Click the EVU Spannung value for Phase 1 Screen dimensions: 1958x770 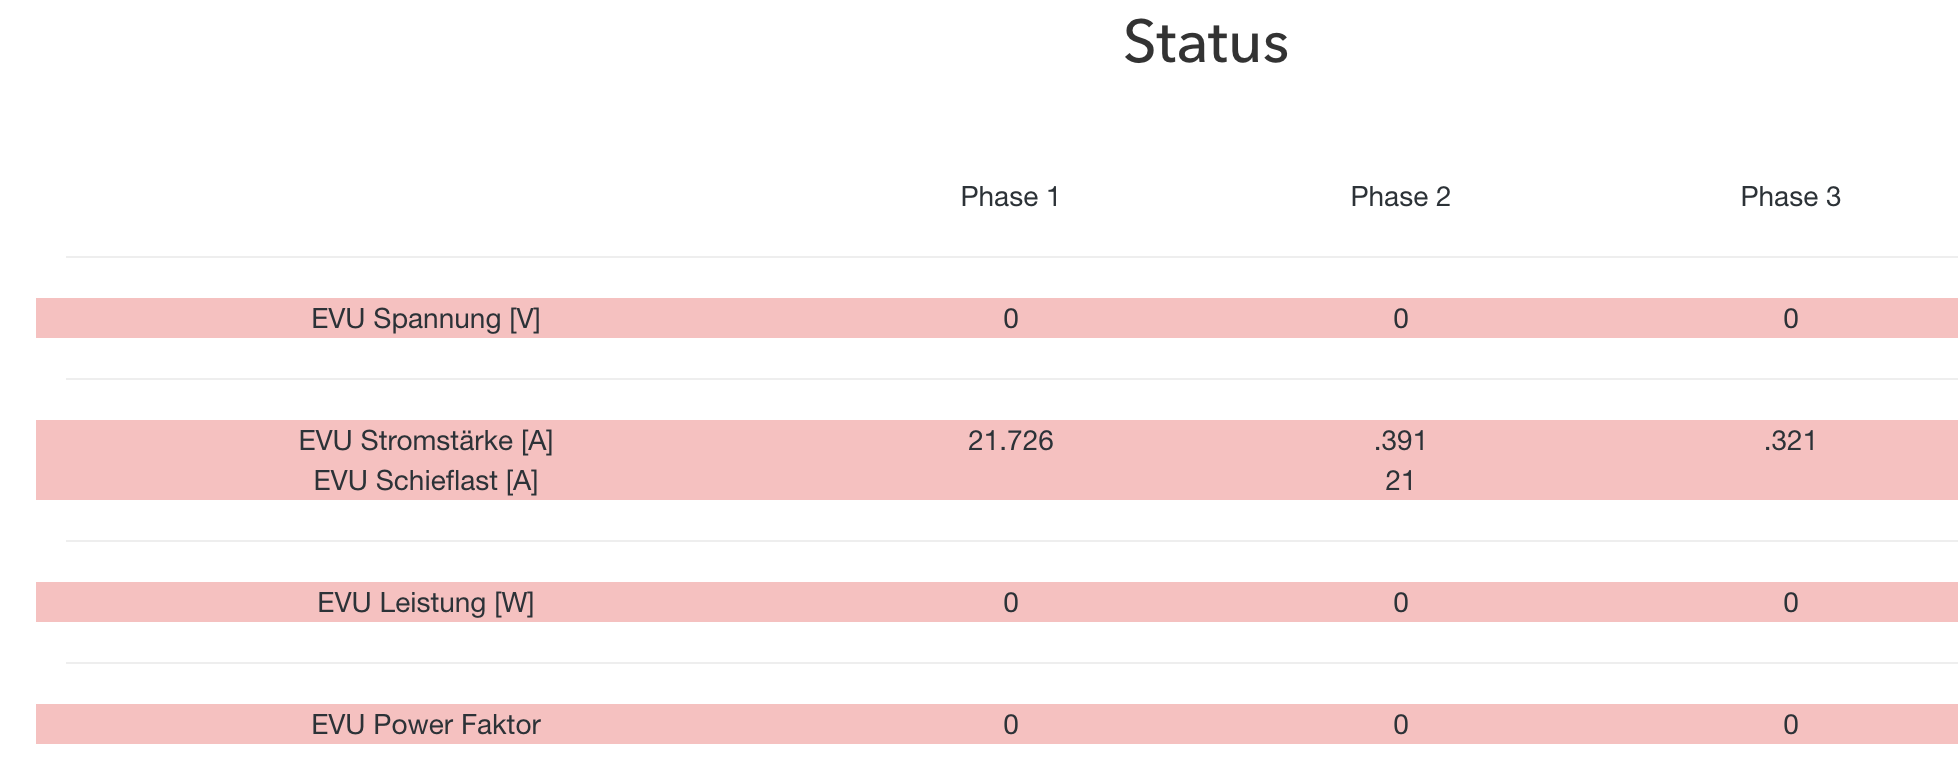pyautogui.click(x=1010, y=319)
